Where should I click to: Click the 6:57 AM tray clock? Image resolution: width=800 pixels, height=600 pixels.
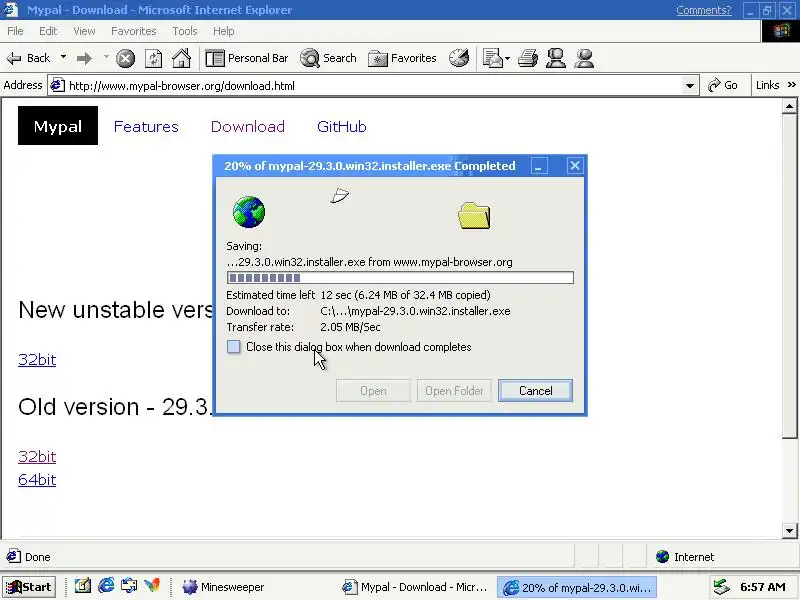[763, 587]
